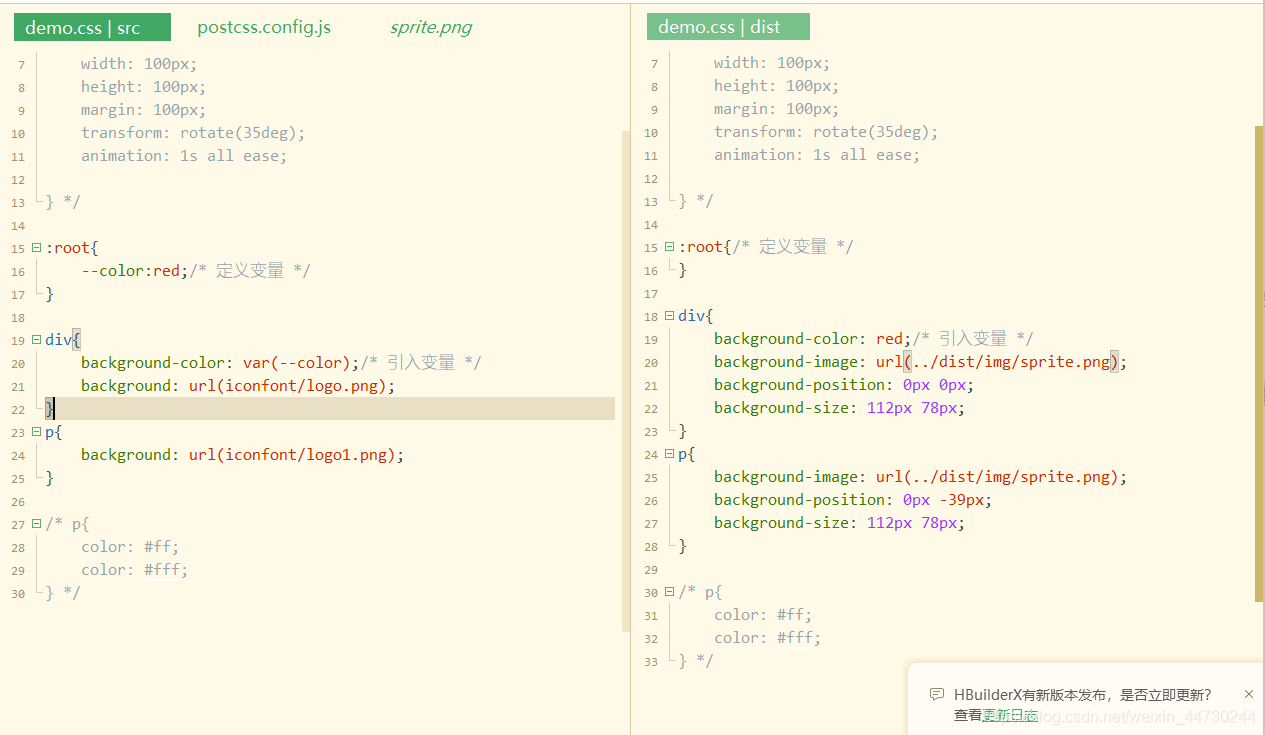Open the postcss.config.js tab
This screenshot has width=1265, height=735.
pos(264,27)
